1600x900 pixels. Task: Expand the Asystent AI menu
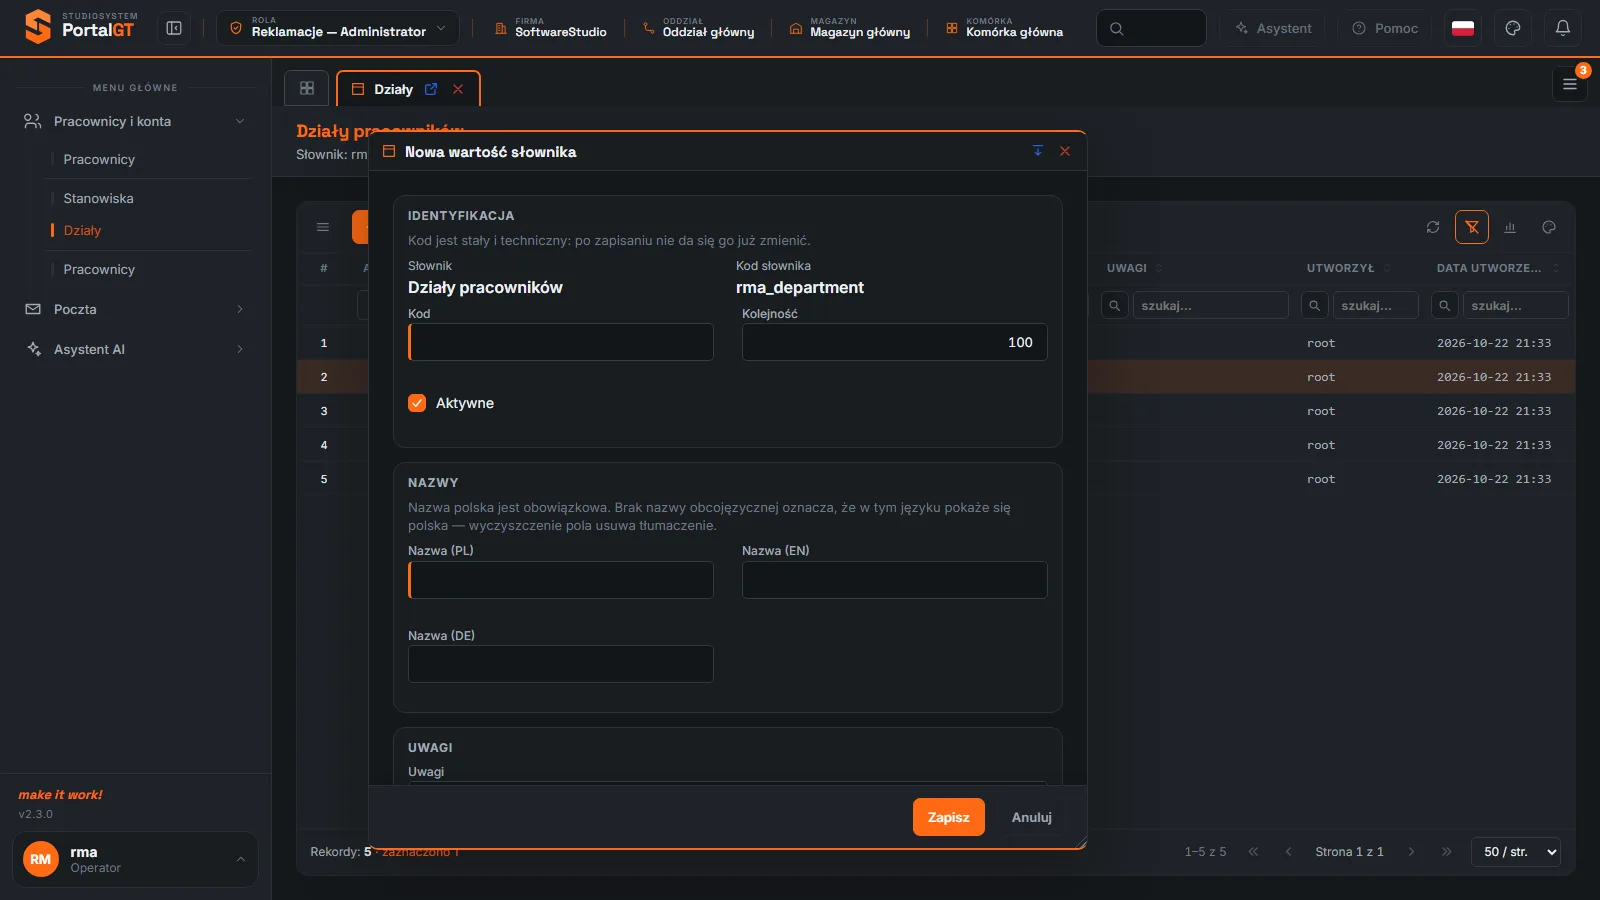135,349
